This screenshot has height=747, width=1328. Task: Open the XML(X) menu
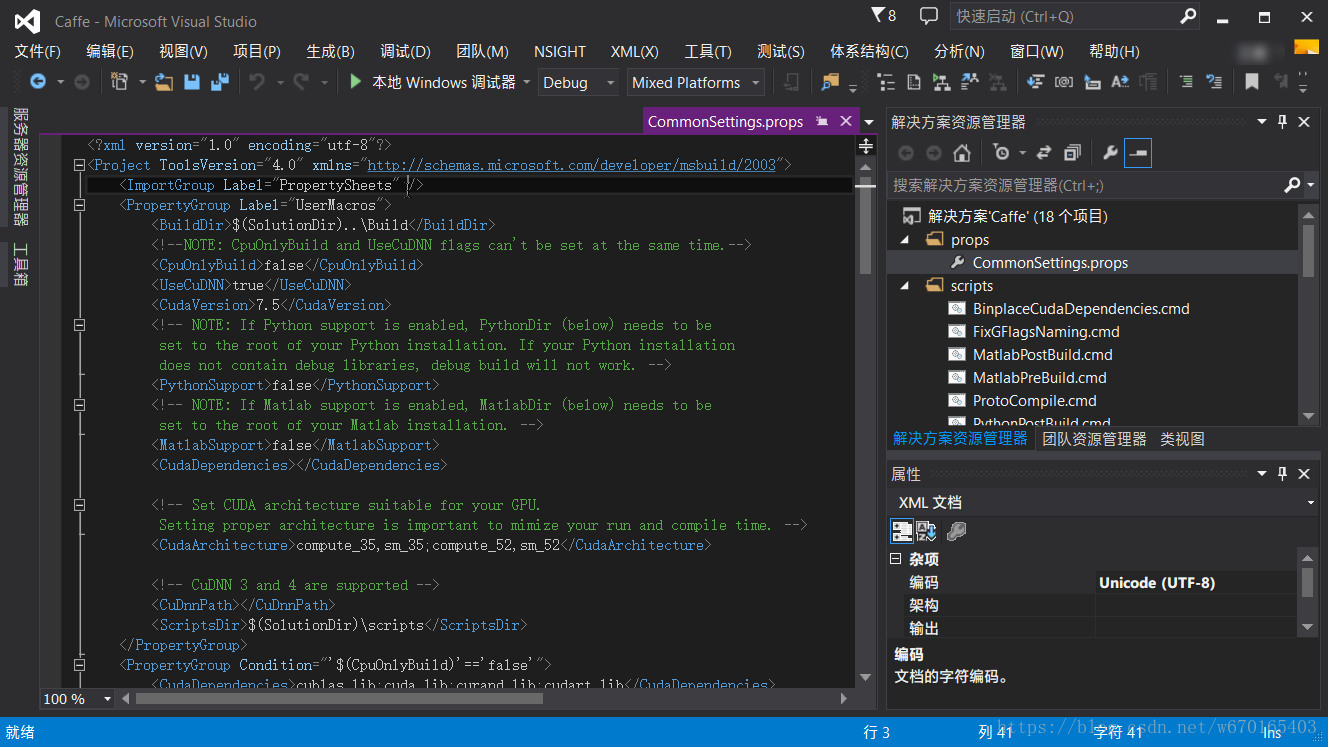click(635, 51)
